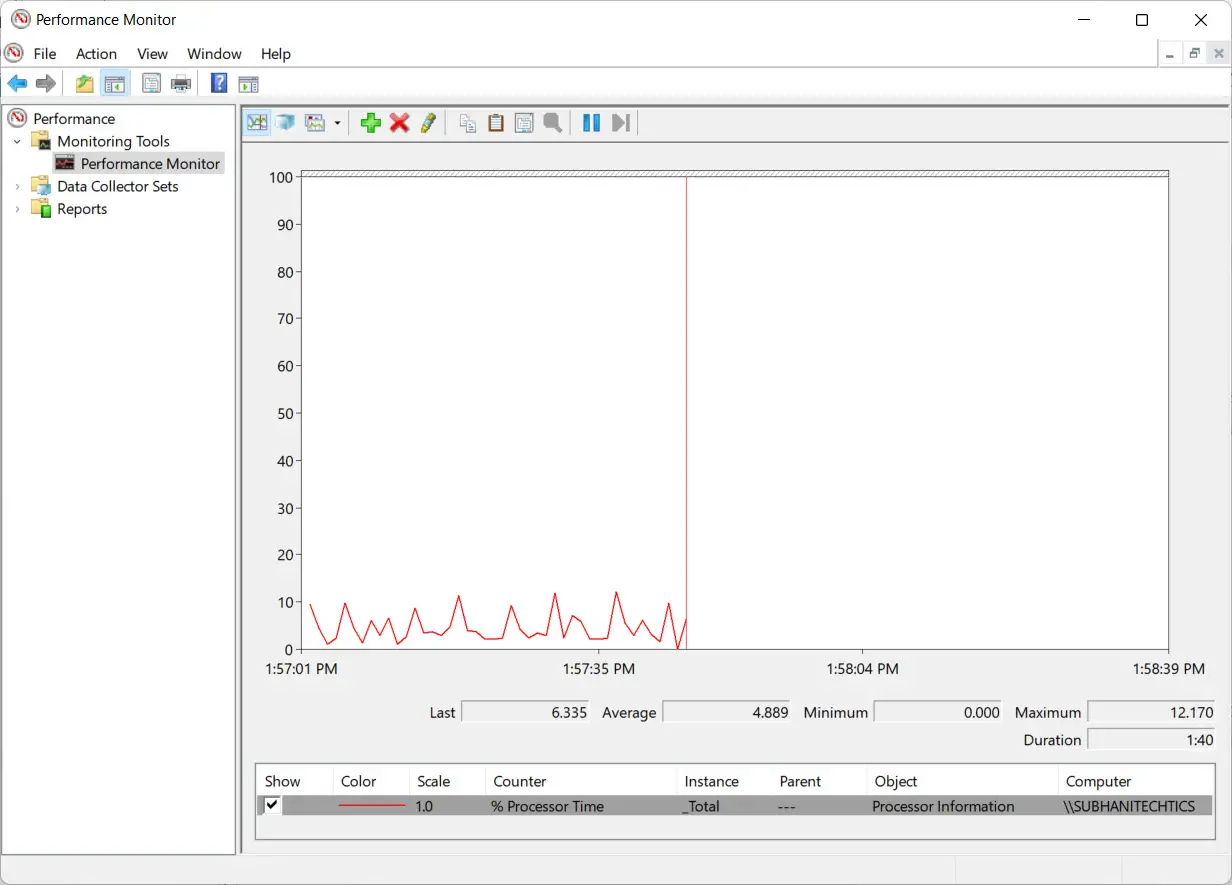
Task: Open the Properties toolbar icon
Action: coord(151,84)
